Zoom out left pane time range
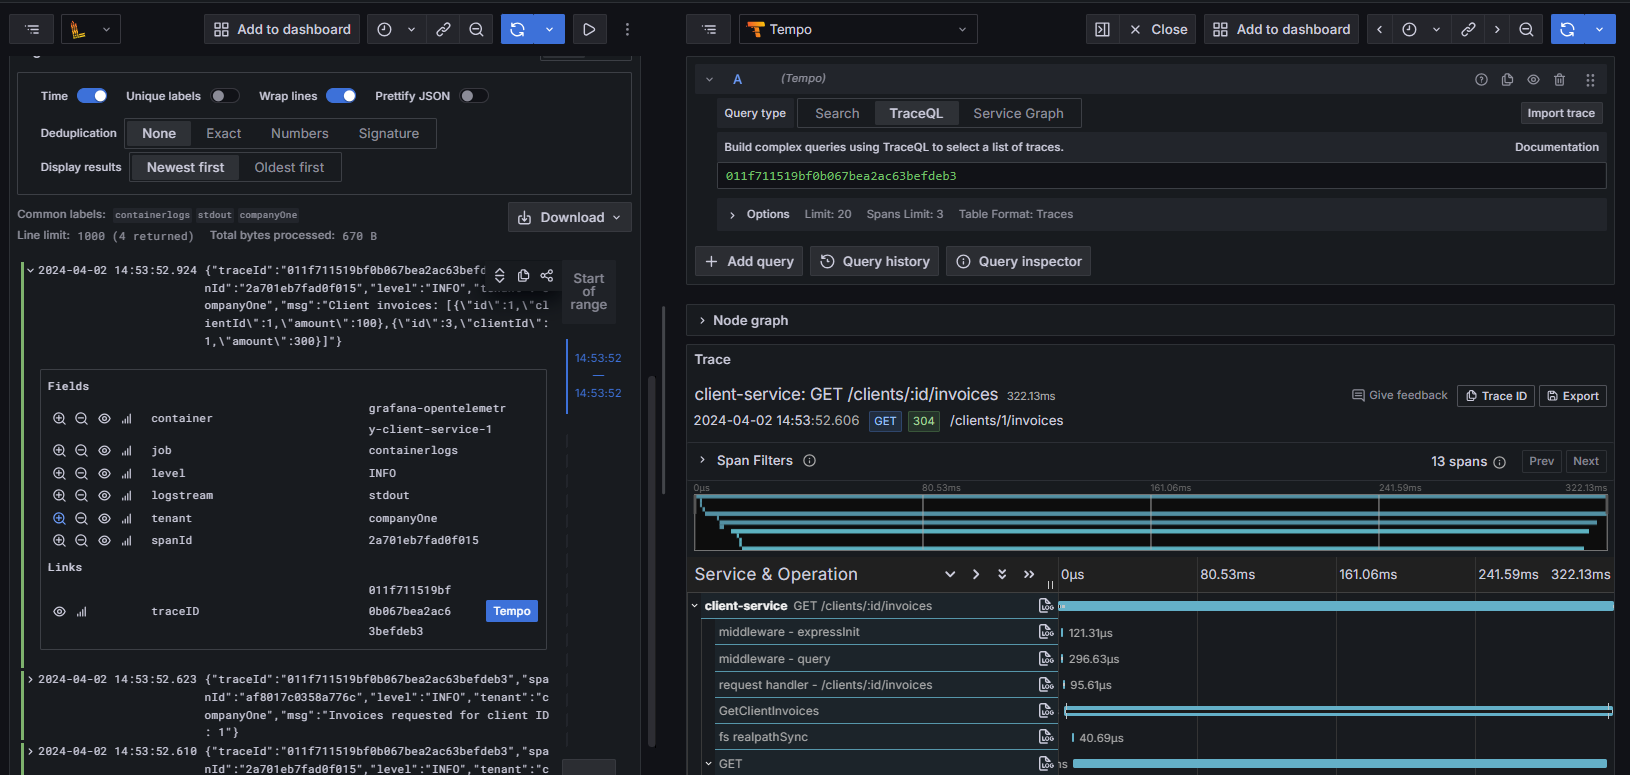Viewport: 1630px width, 775px height. (476, 29)
